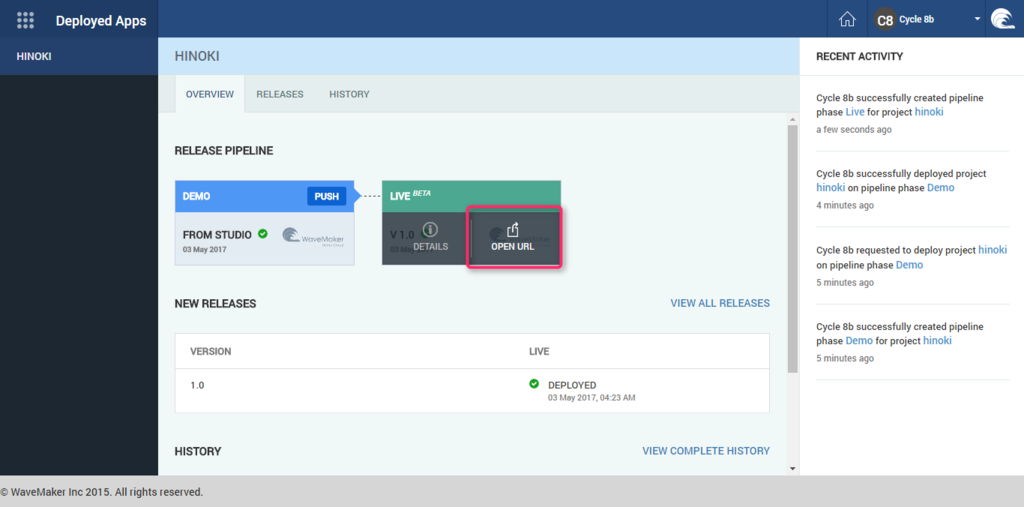
Task: Click green check next to FROM STUDIO
Action: pyautogui.click(x=263, y=233)
